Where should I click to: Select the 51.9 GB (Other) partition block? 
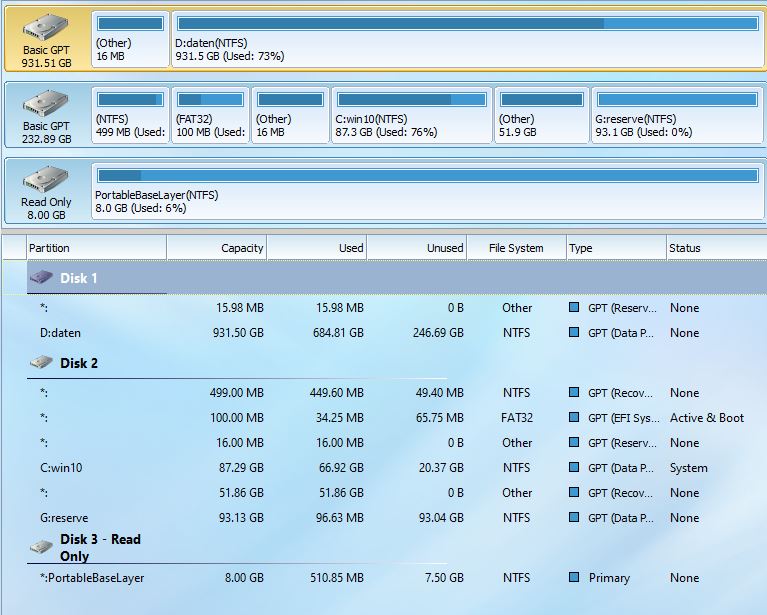coord(542,115)
